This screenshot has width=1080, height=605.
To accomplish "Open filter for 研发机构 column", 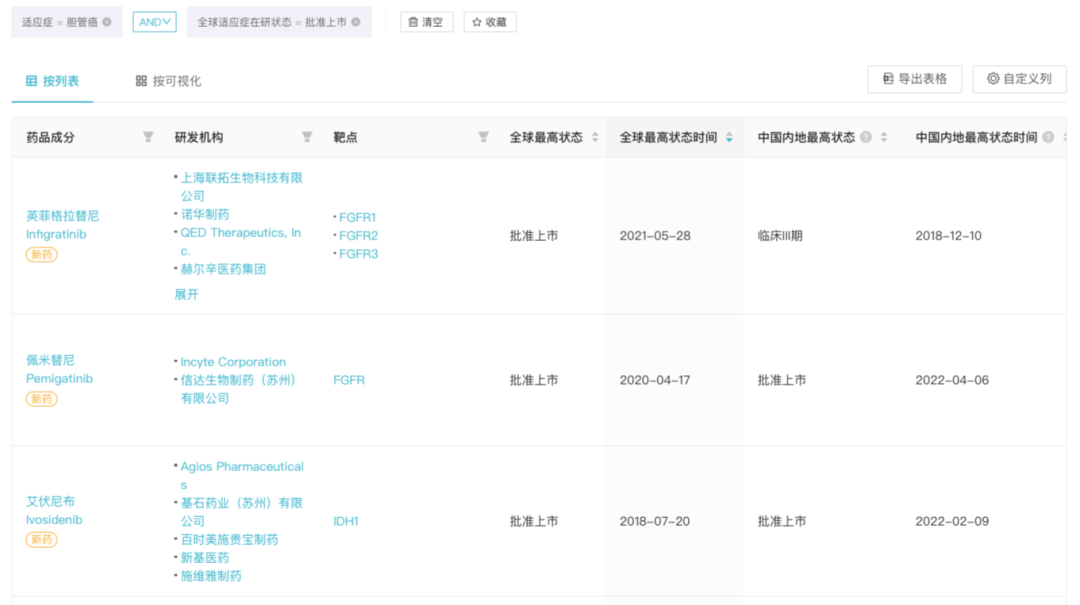I will [307, 137].
